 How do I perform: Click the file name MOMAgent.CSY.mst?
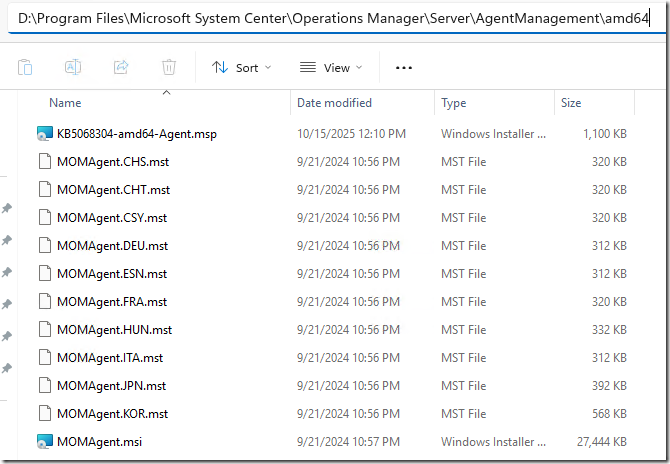click(112, 218)
